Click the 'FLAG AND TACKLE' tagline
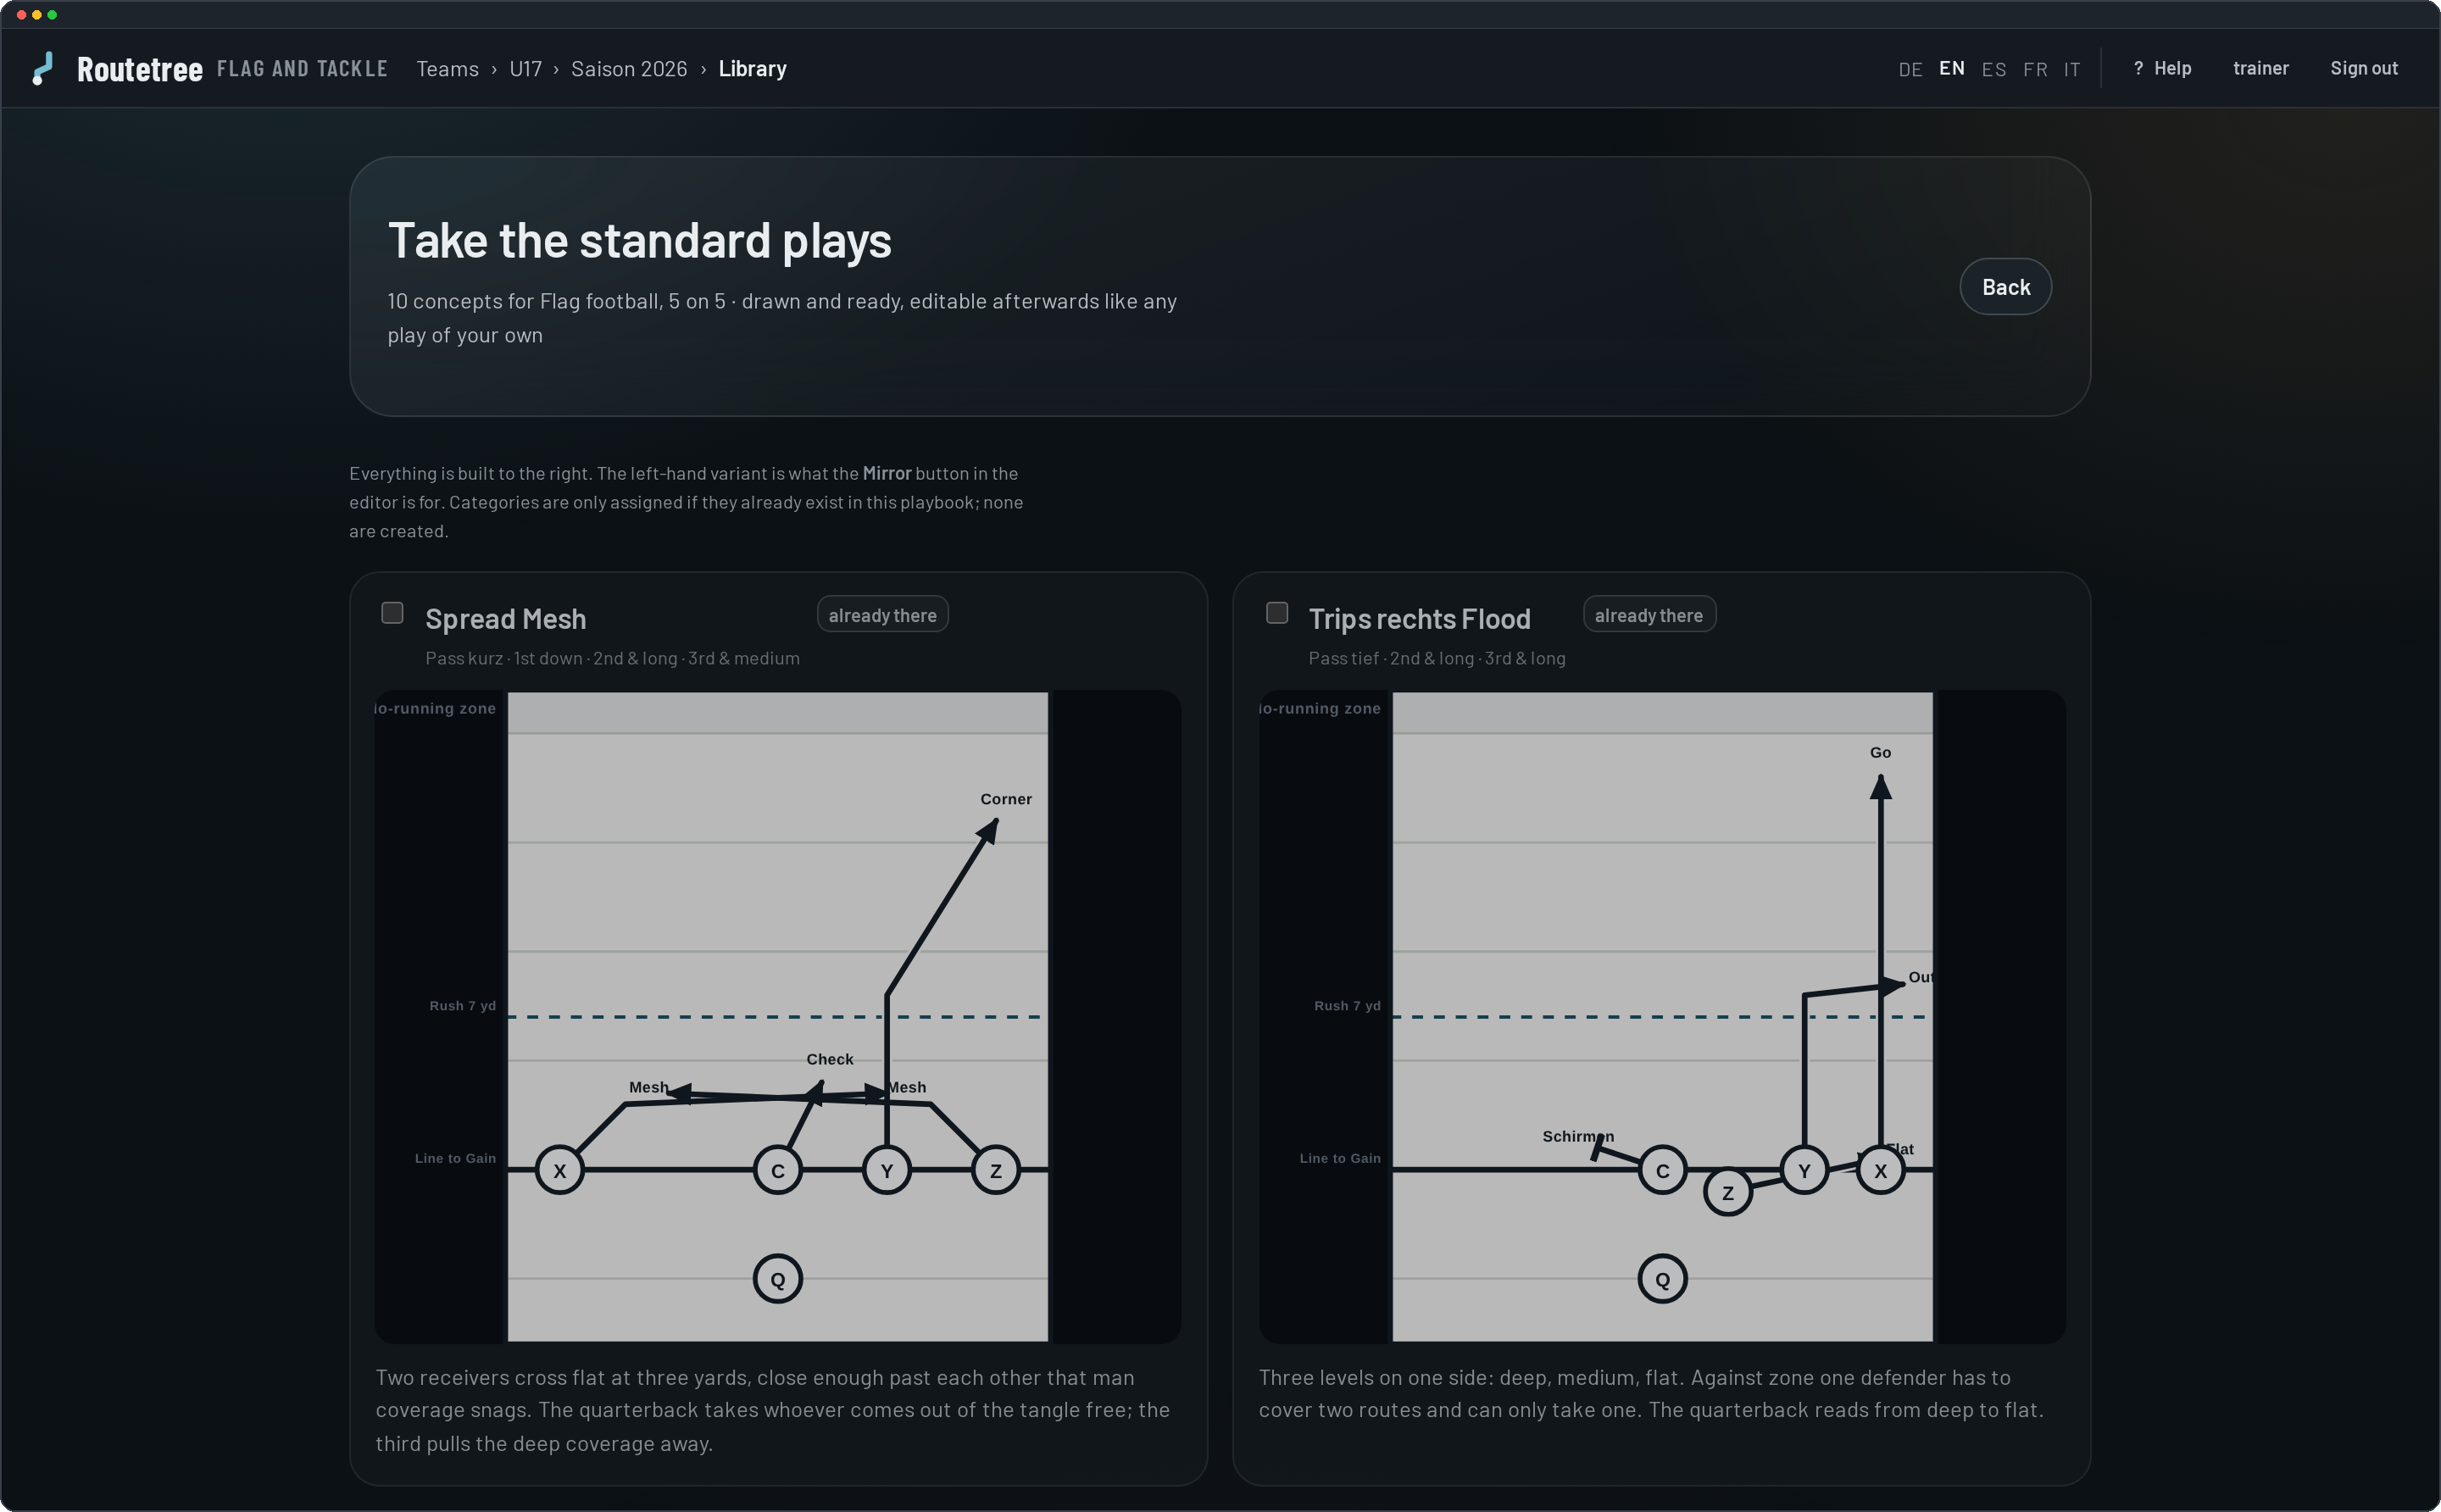This screenshot has width=2441, height=1512. [302, 69]
